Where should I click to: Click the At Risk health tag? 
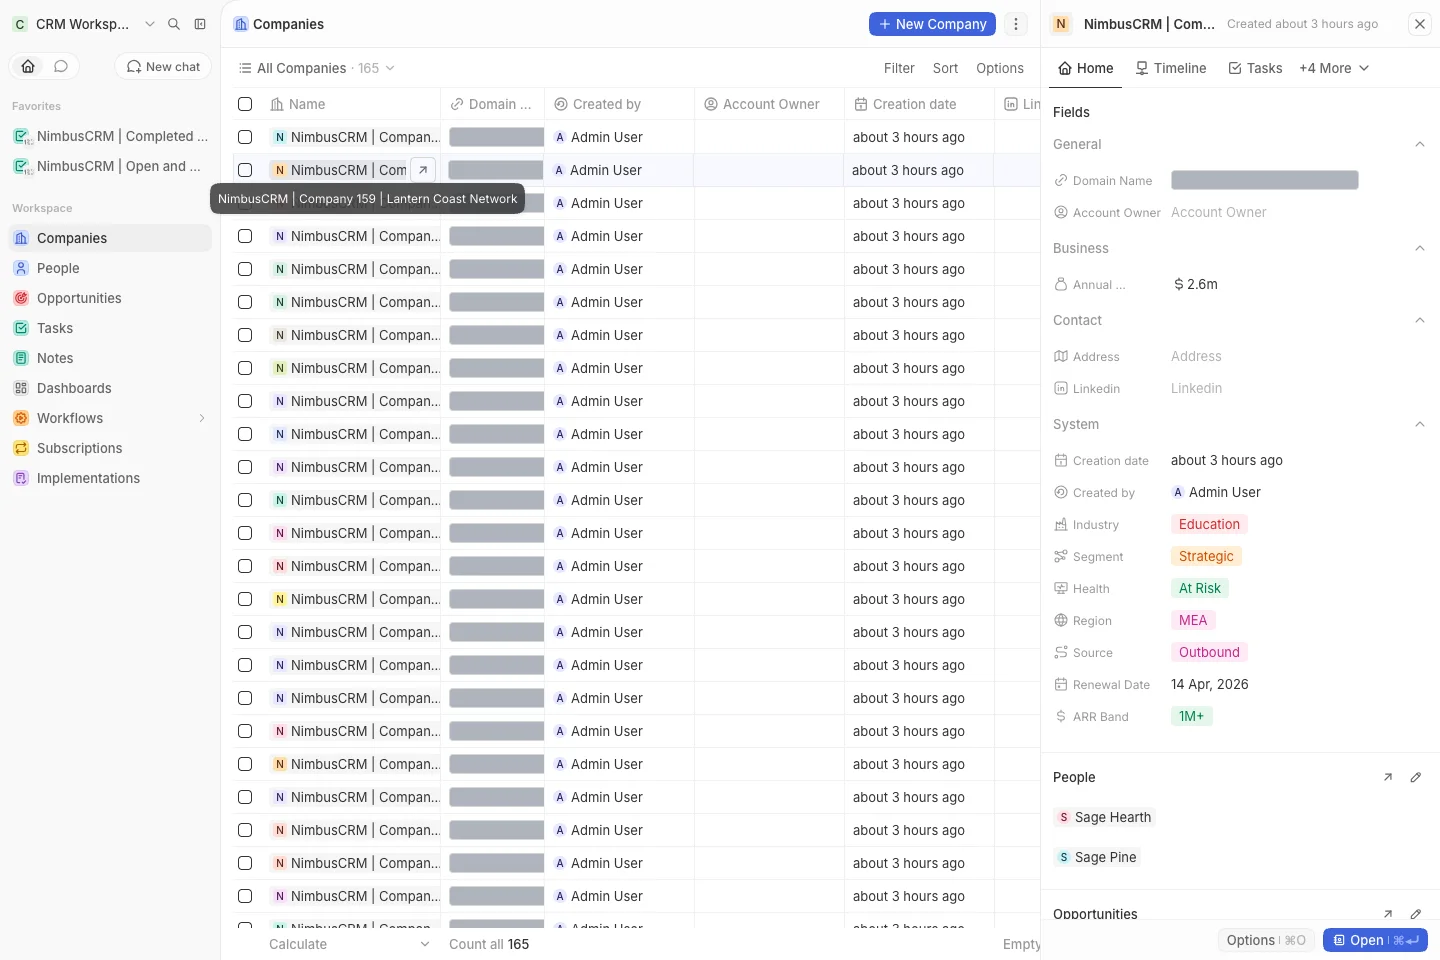(x=1200, y=588)
